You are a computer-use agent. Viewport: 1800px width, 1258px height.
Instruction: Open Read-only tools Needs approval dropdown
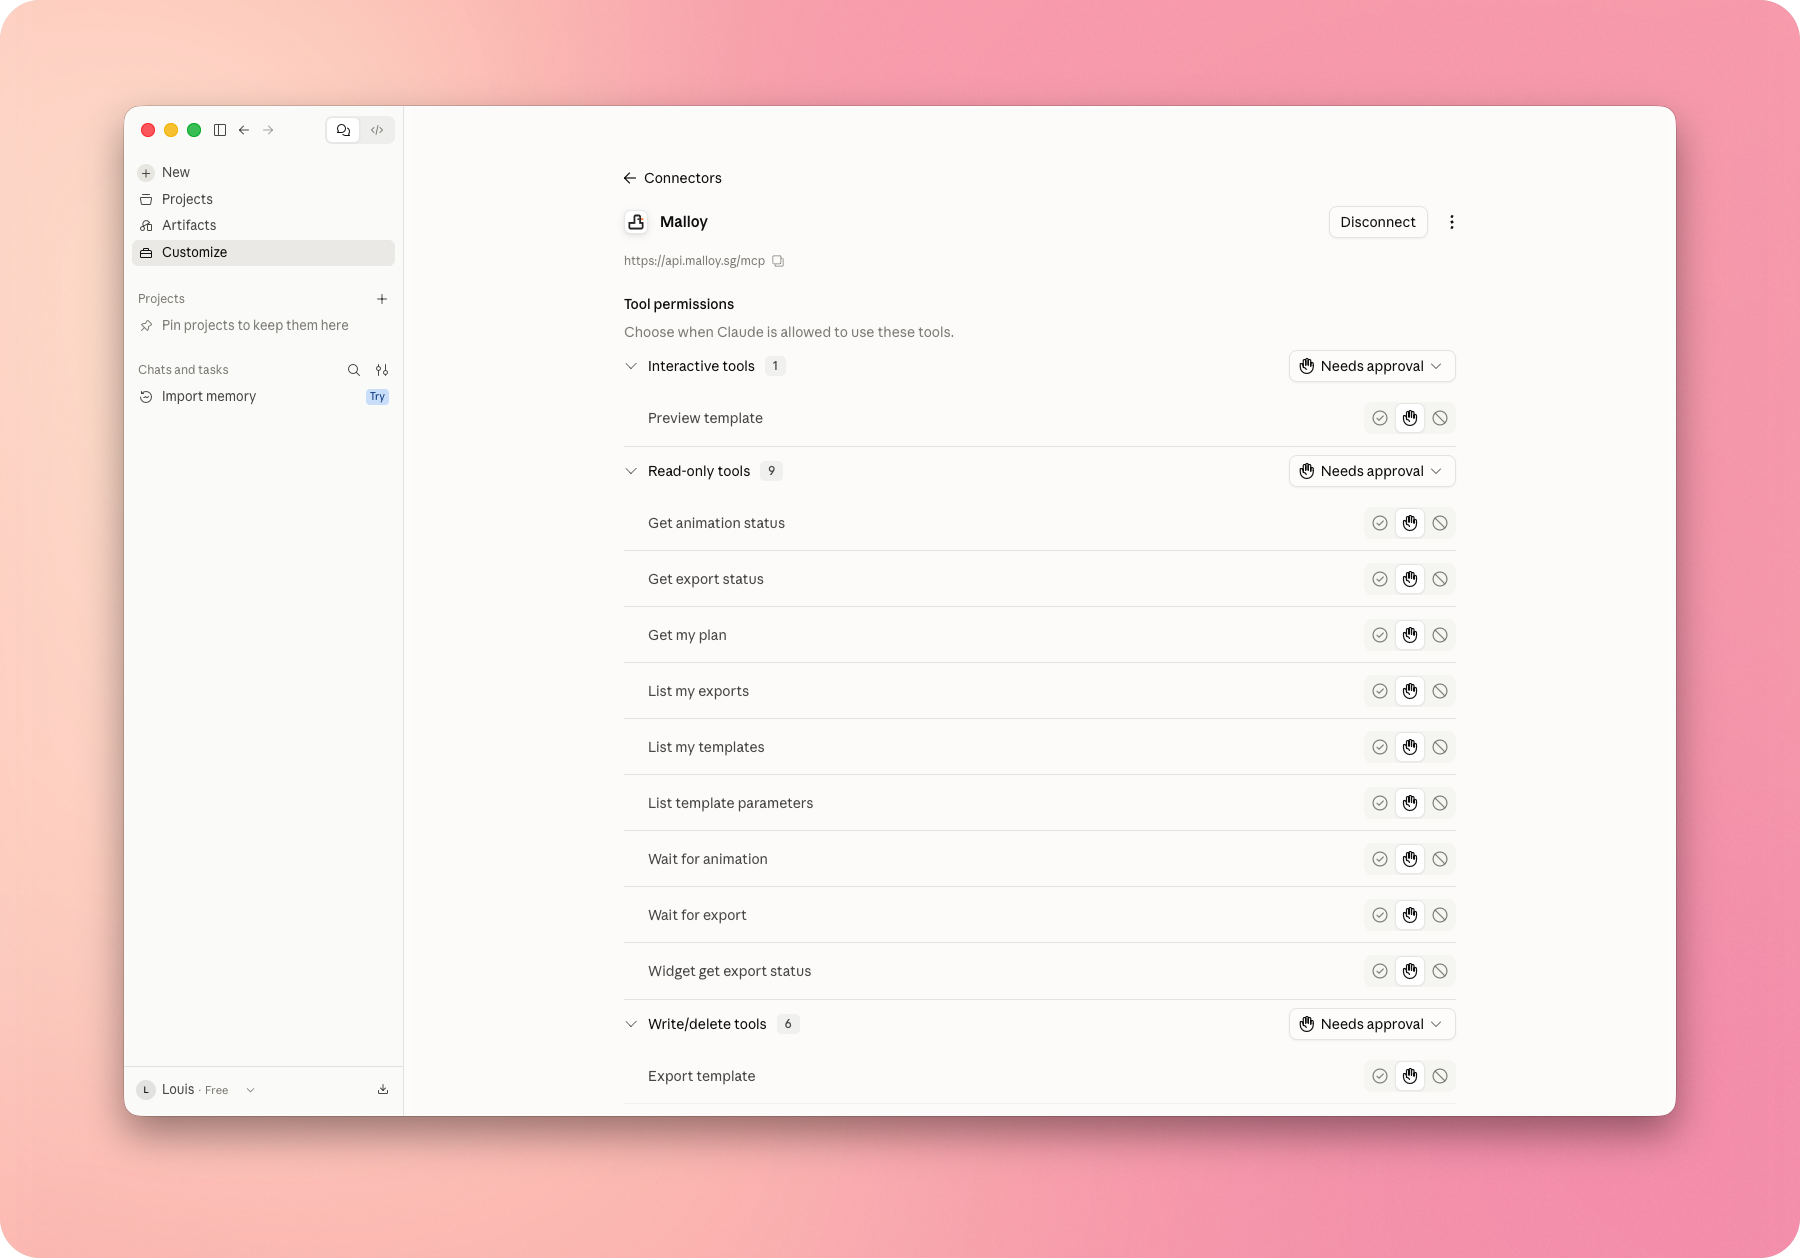[x=1372, y=471]
